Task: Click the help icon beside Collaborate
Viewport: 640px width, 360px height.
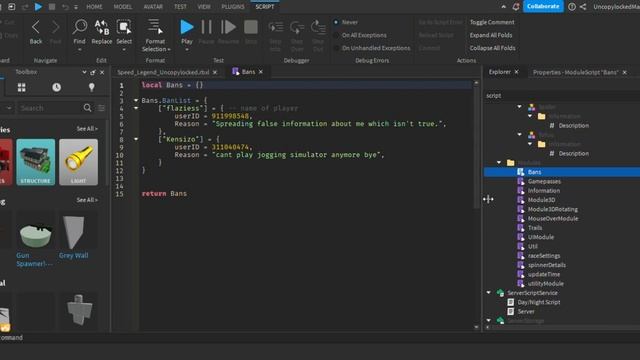Action: 572,7
